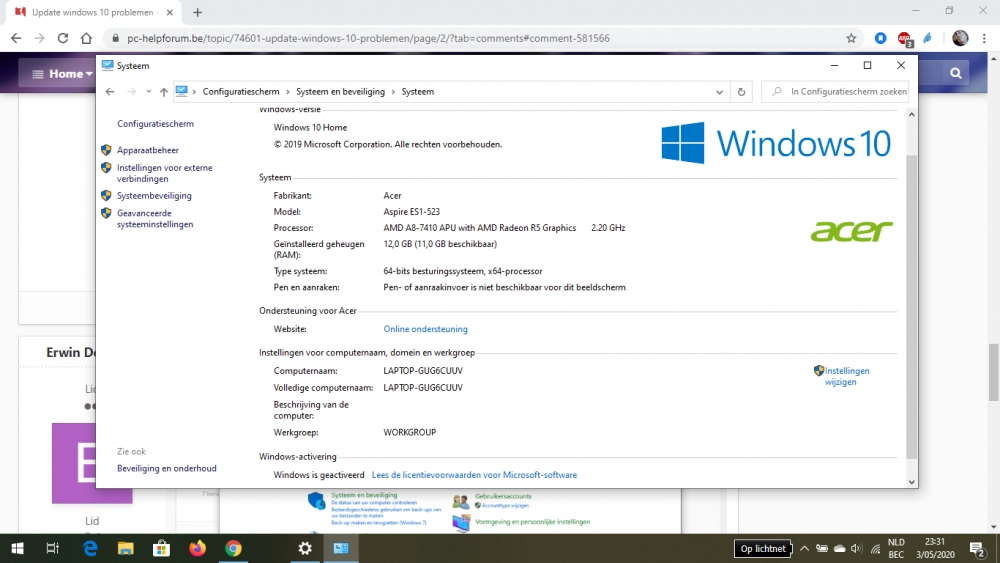Open Online ondersteuning website link
Screen dimensions: 1000x563
425,329
